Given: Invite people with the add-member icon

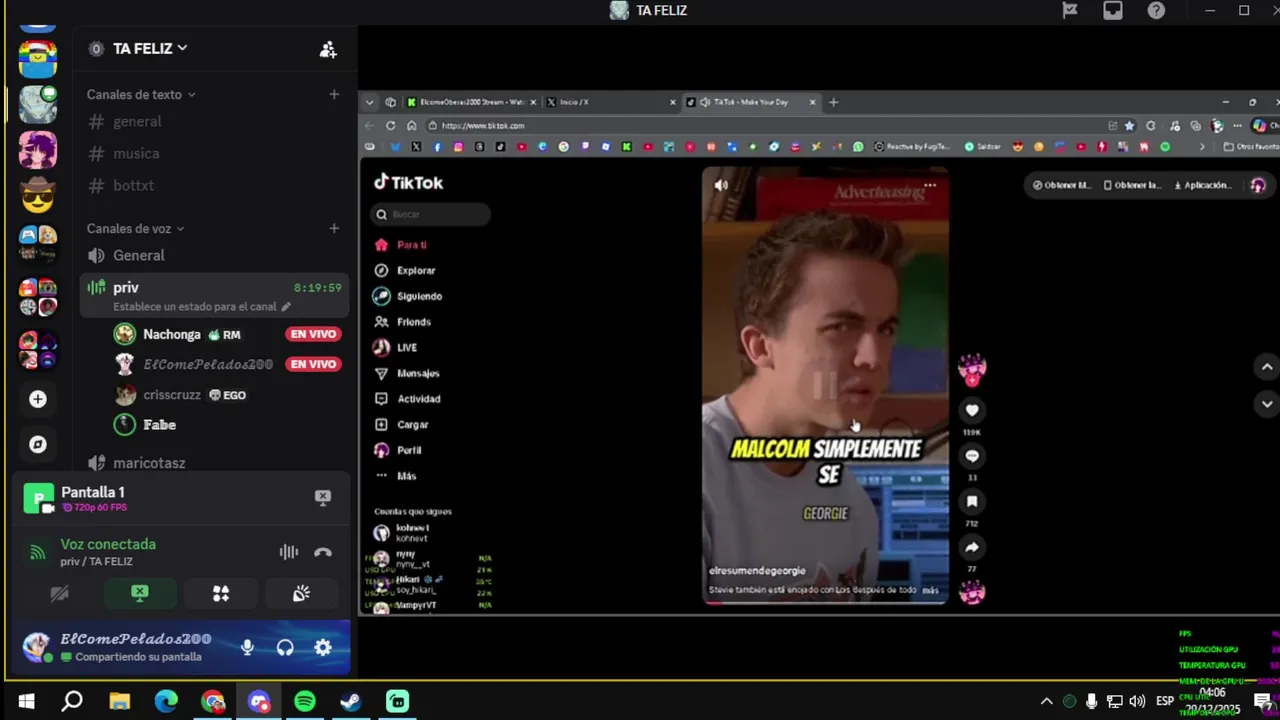Looking at the screenshot, I should click(328, 49).
